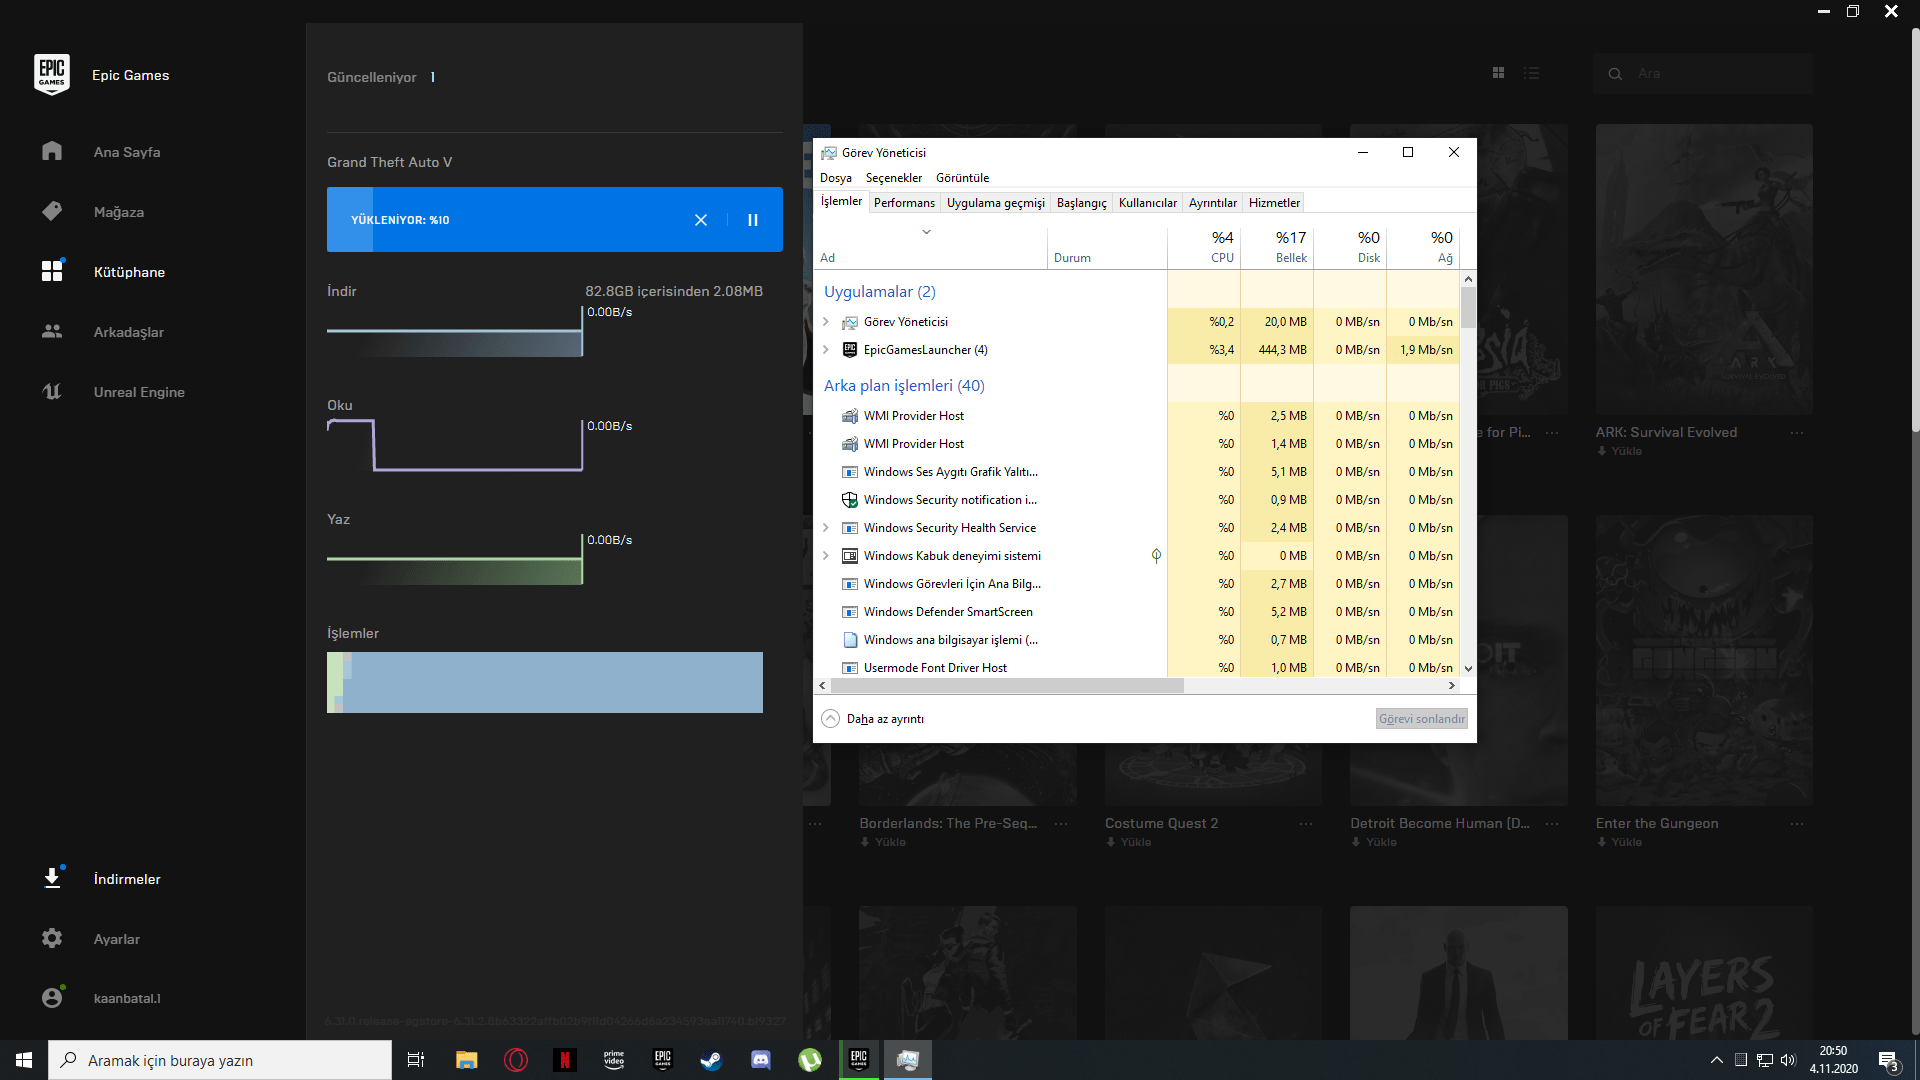Open Discord from the taskbar

point(761,1060)
